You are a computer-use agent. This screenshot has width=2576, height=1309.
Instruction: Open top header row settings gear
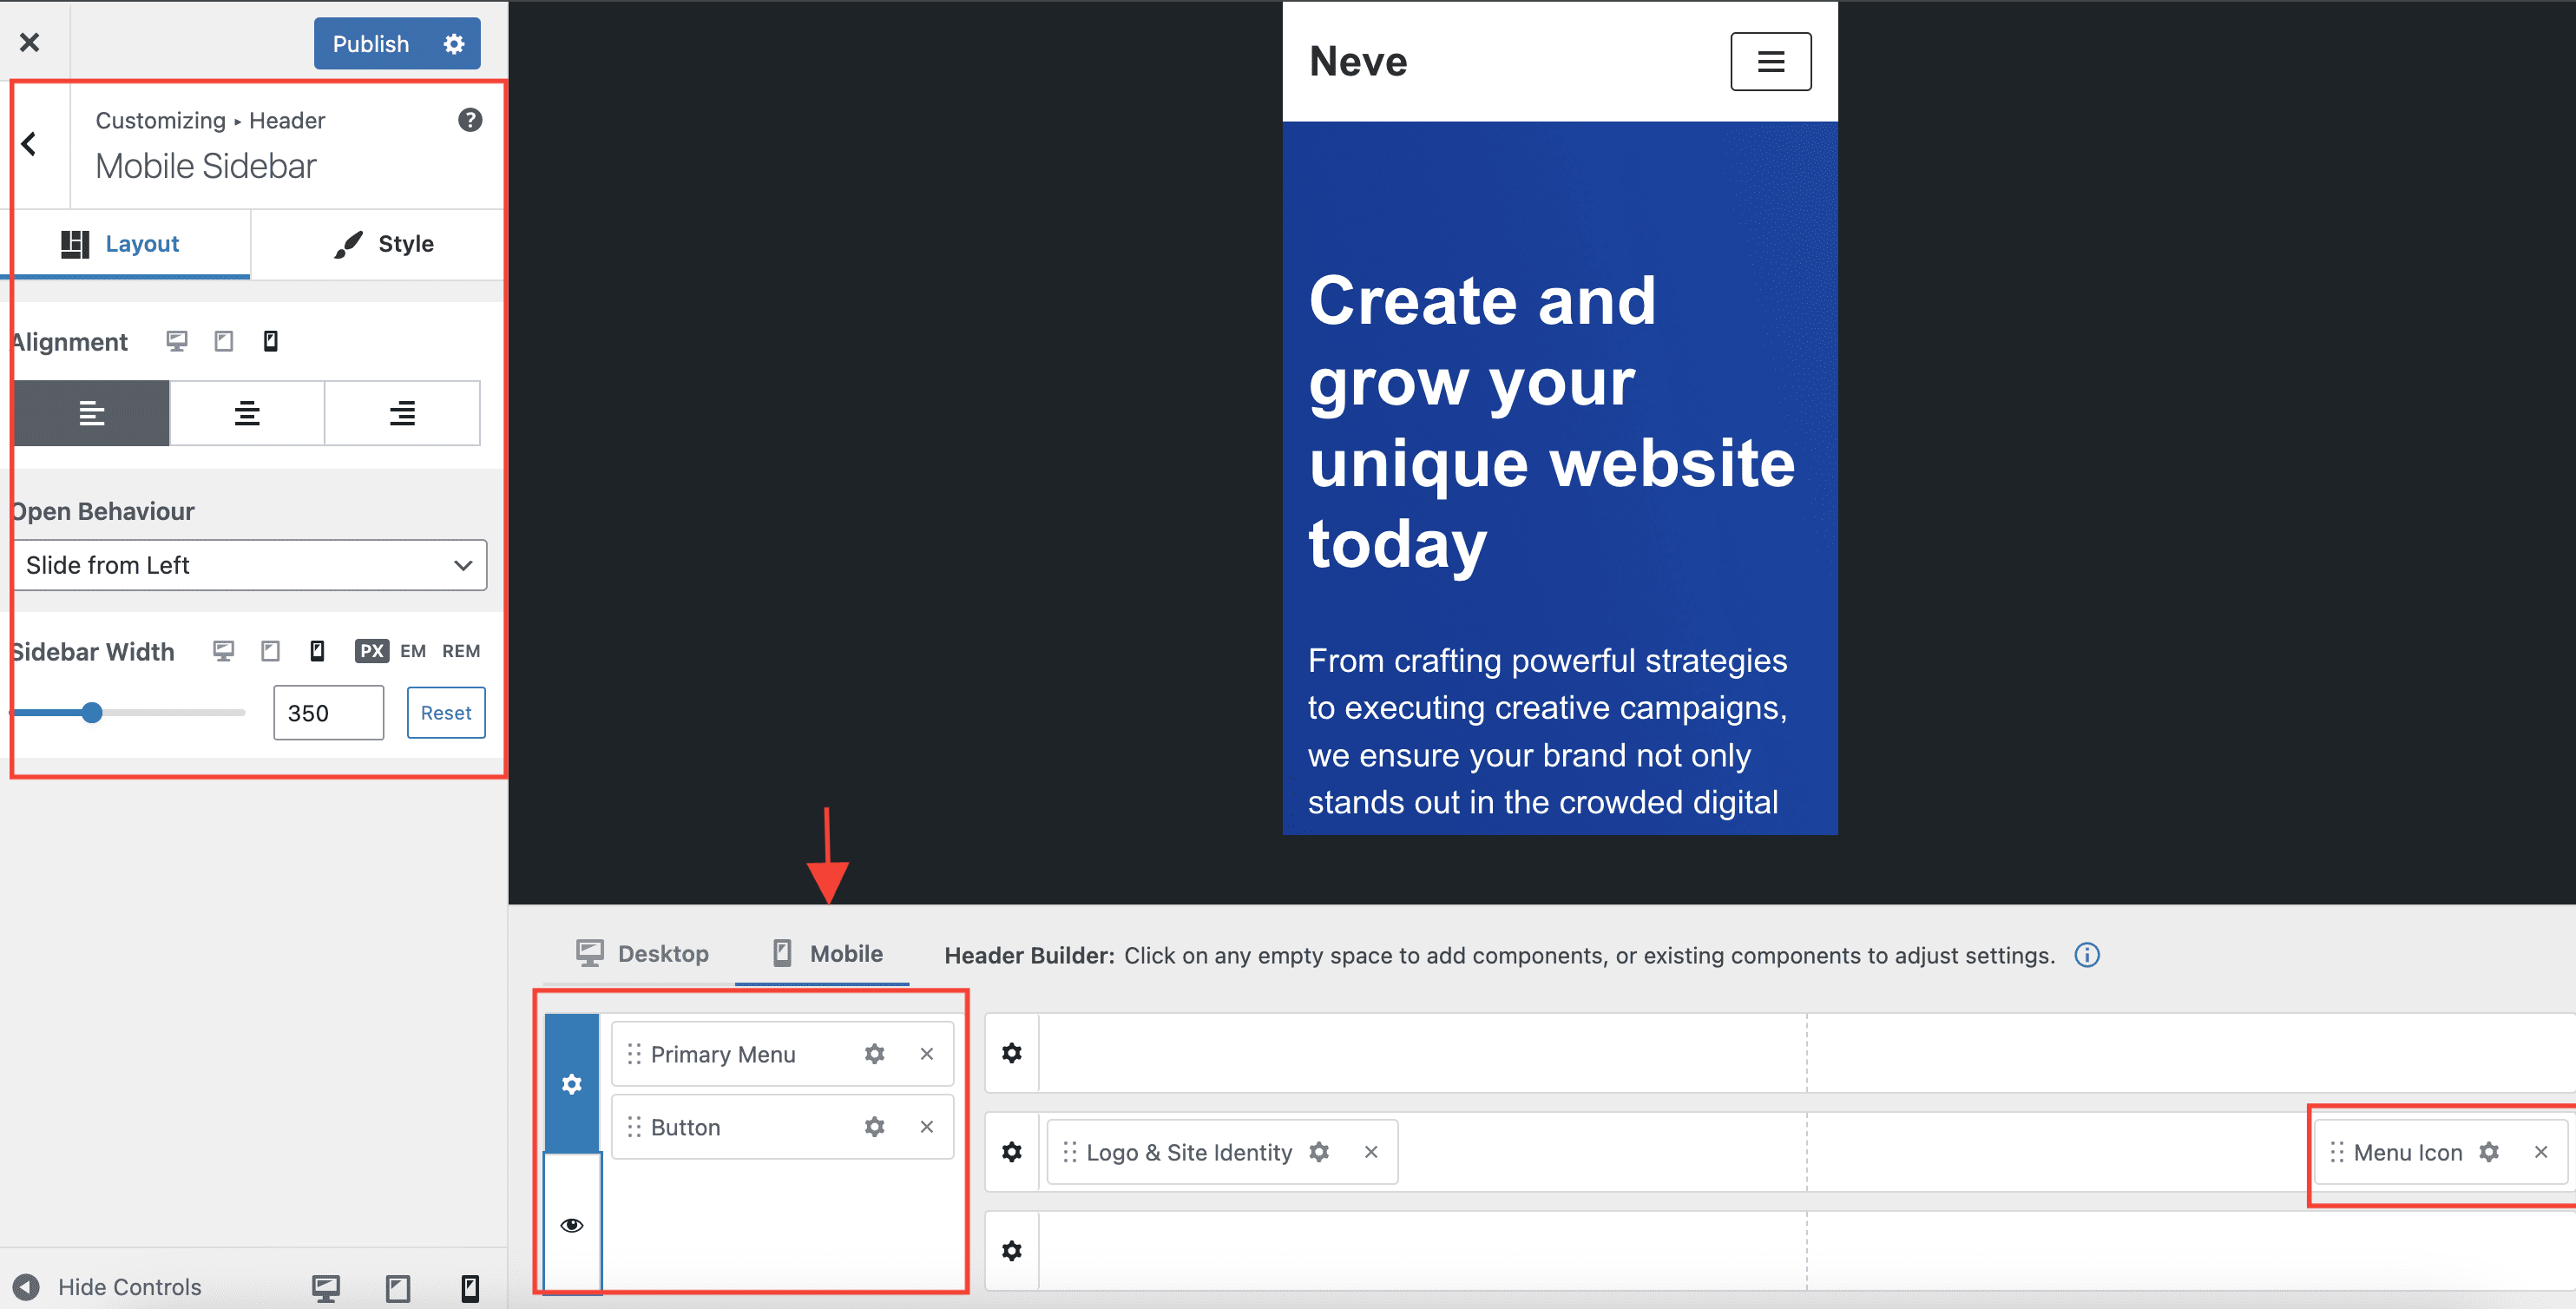click(x=1012, y=1053)
